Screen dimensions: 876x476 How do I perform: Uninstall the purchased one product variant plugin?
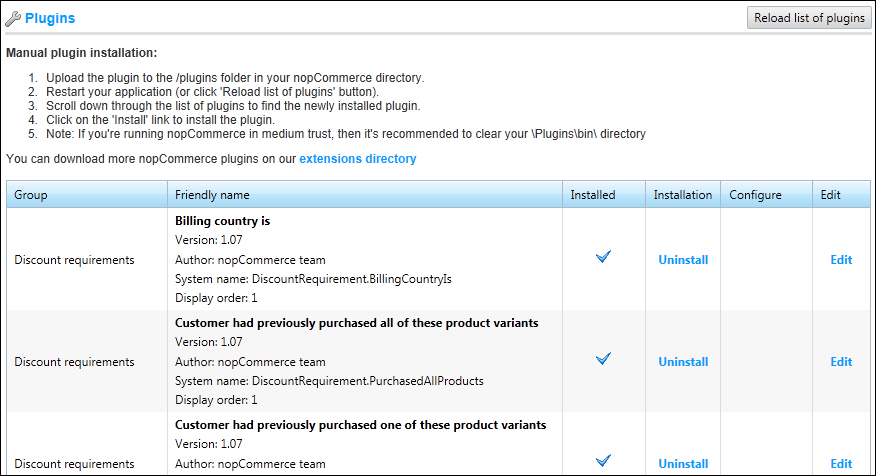[683, 464]
